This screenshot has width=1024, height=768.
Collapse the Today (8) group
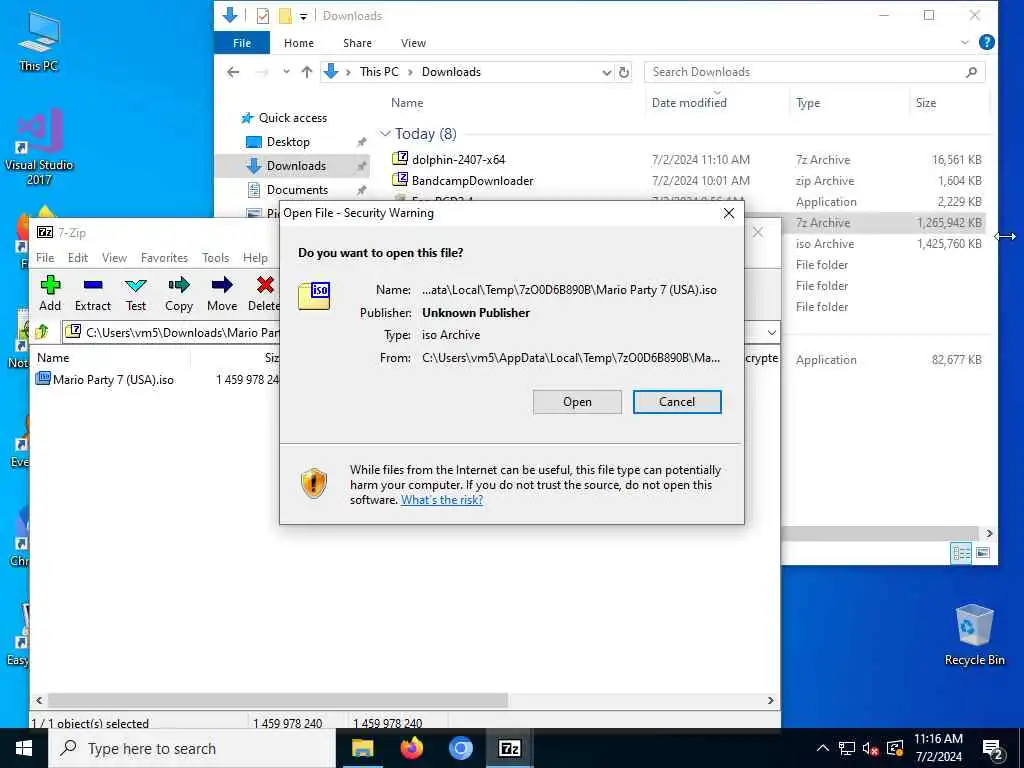385,134
